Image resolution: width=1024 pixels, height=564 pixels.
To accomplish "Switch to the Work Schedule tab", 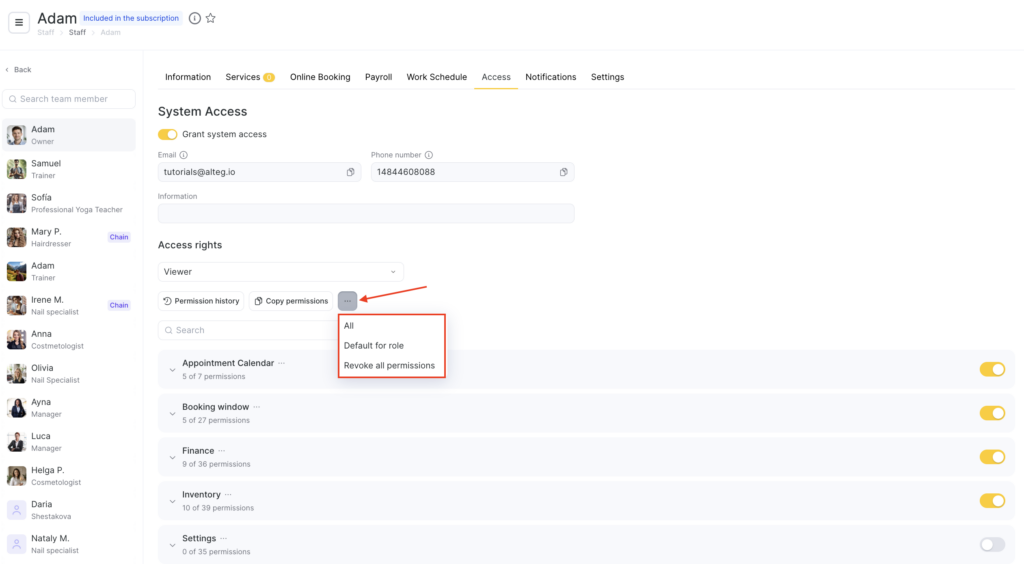I will pos(436,77).
